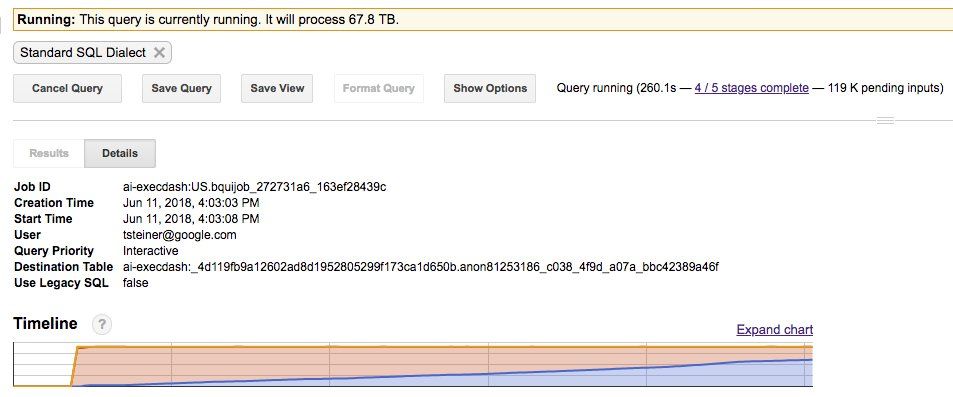953x397 pixels.
Task: Cancel the running query
Action: pyautogui.click(x=67, y=88)
